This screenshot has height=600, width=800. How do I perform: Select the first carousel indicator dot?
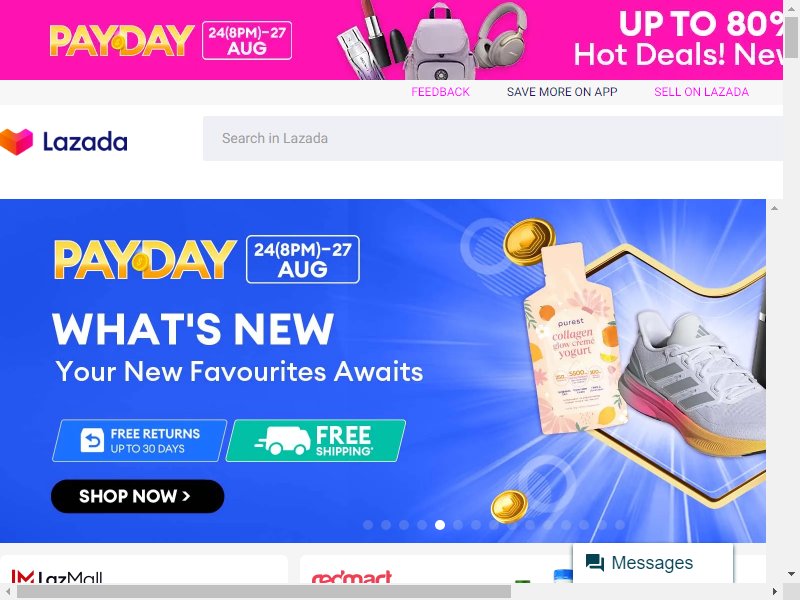pos(368,525)
